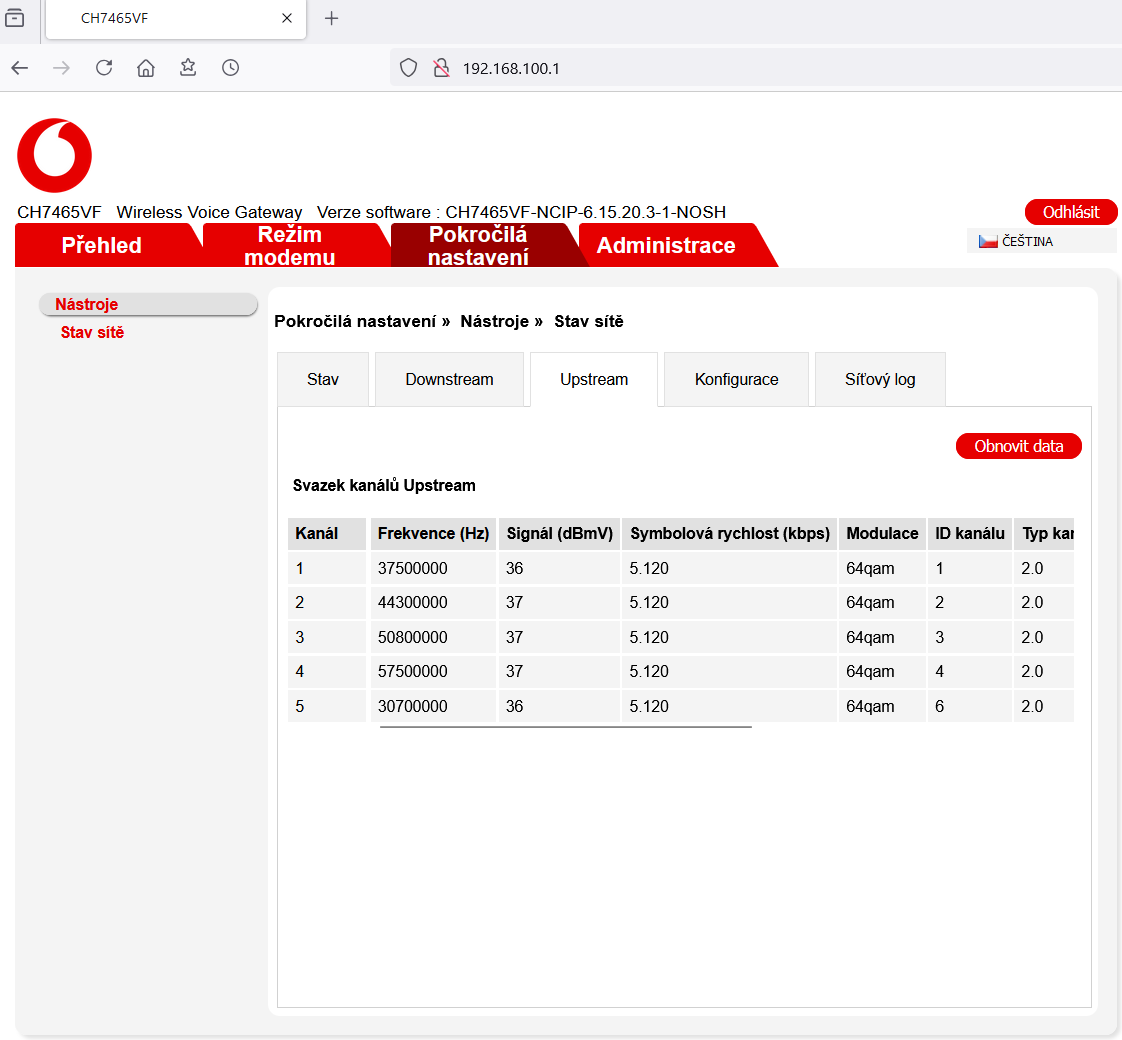Click the tracking protection shield icon

(408, 68)
